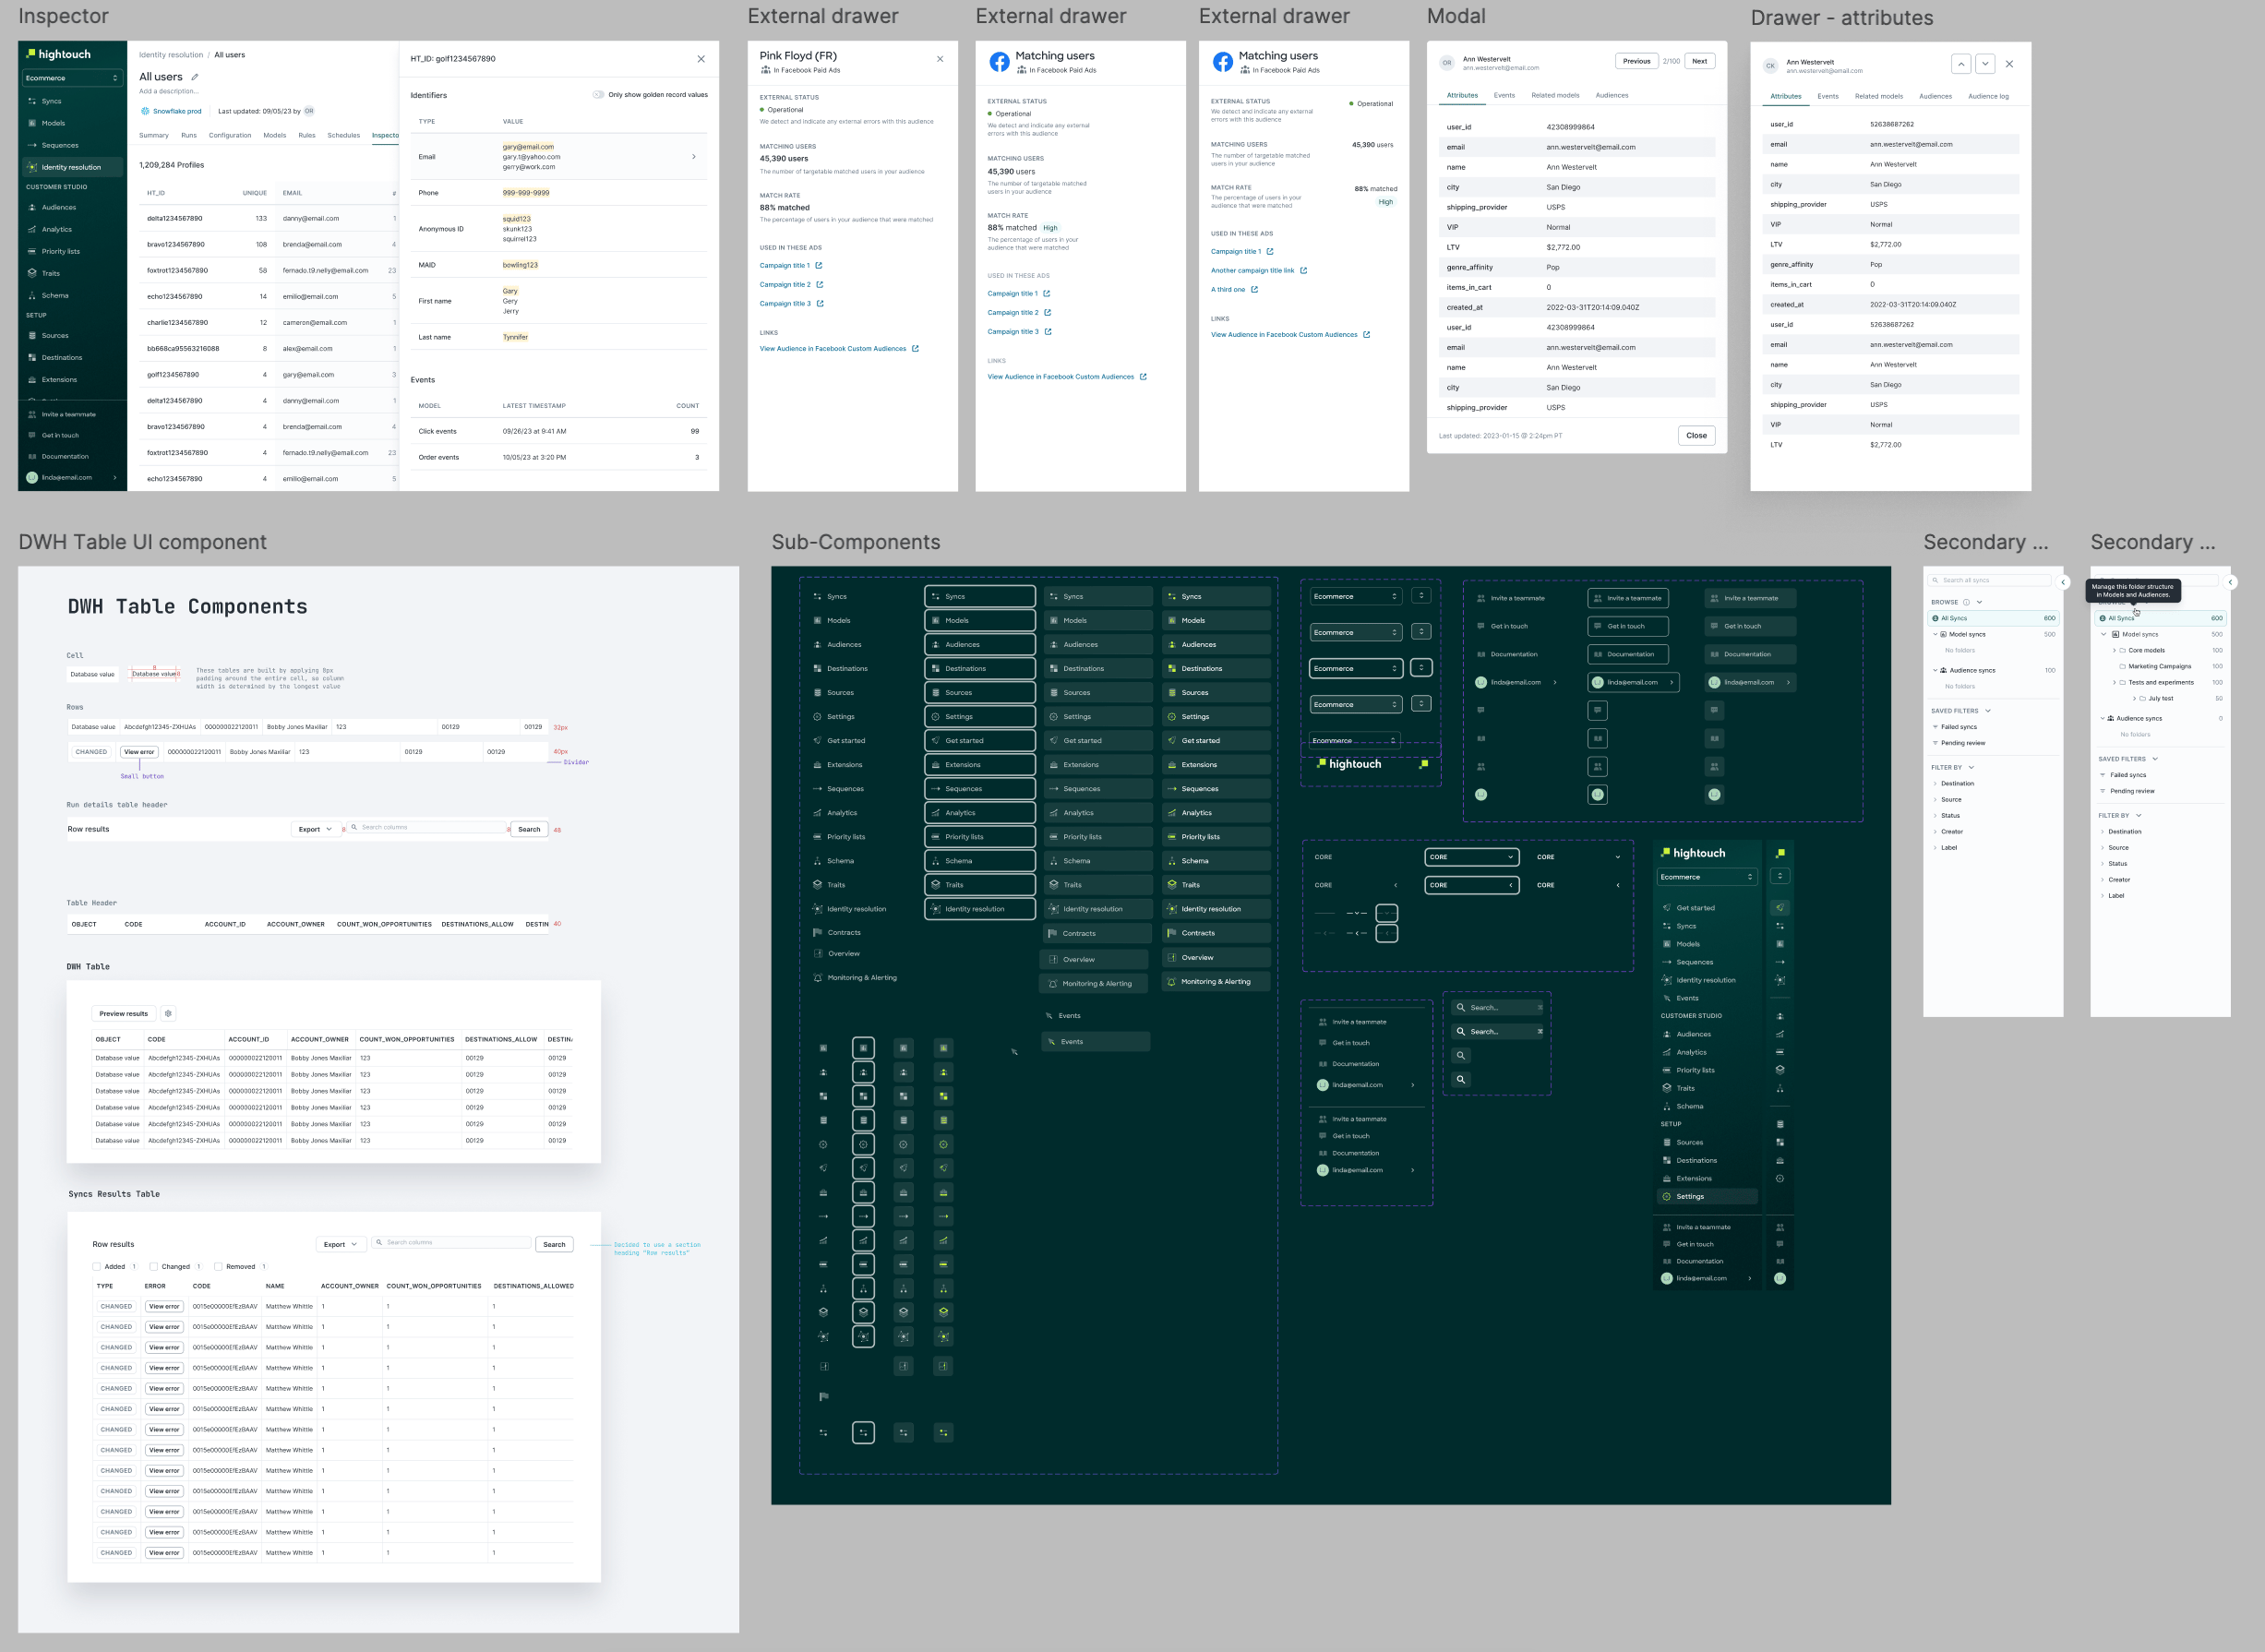Image resolution: width=2265 pixels, height=1652 pixels.
Task: Click the down arrow in attributes drawer header
Action: click(1985, 64)
